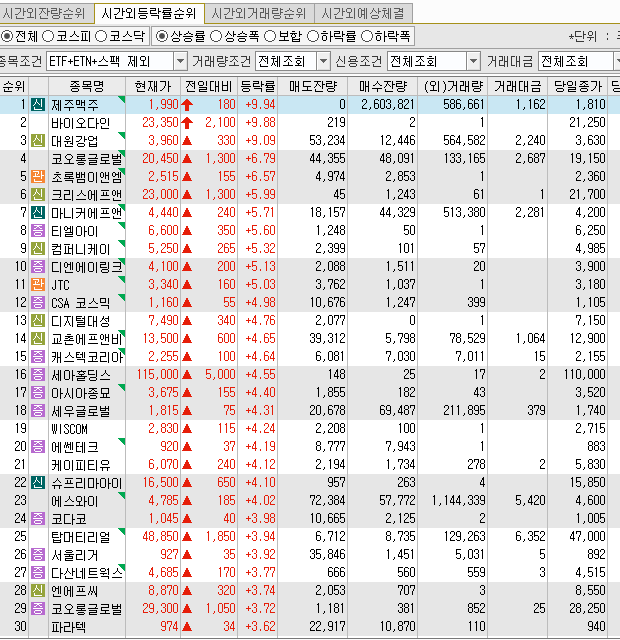Click the 신 badge icon beside 제주맥주
620x640 pixels.
tap(38, 105)
